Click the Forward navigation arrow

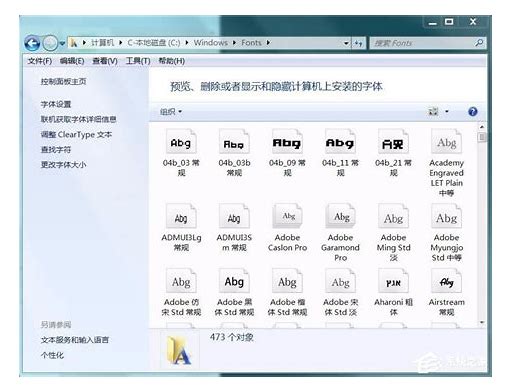point(50,43)
